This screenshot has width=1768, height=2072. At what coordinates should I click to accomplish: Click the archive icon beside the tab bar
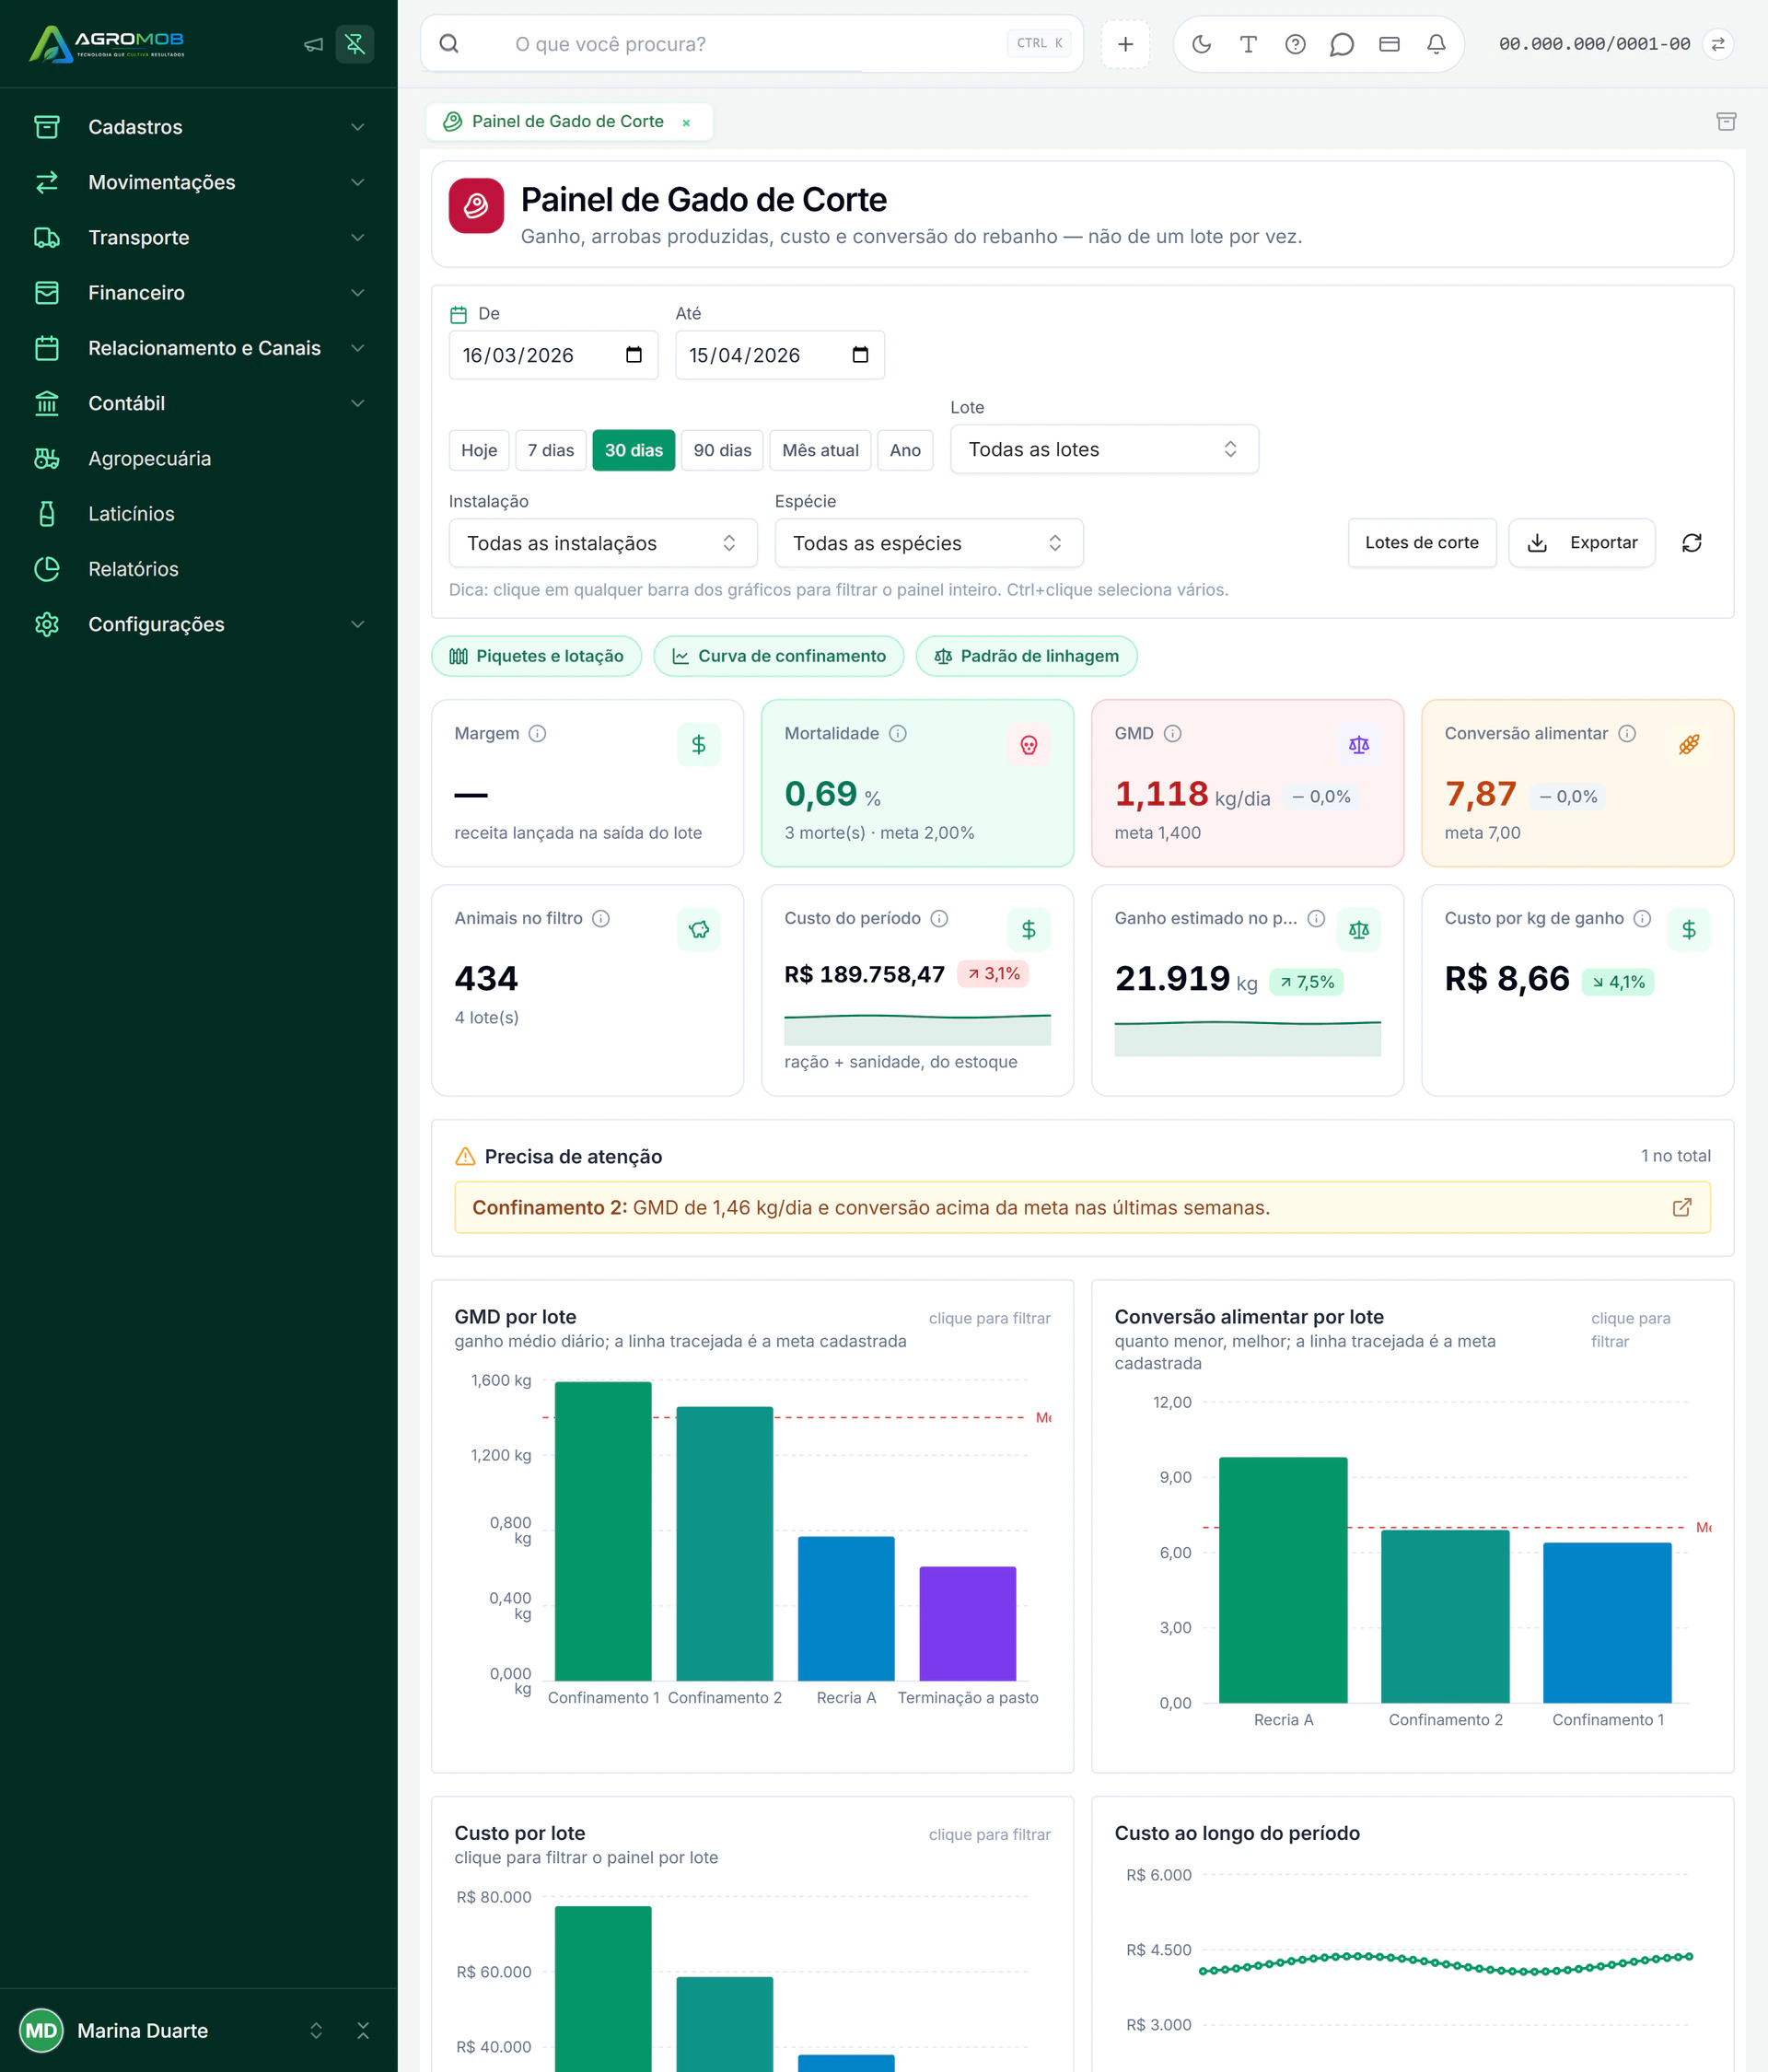(x=1725, y=121)
